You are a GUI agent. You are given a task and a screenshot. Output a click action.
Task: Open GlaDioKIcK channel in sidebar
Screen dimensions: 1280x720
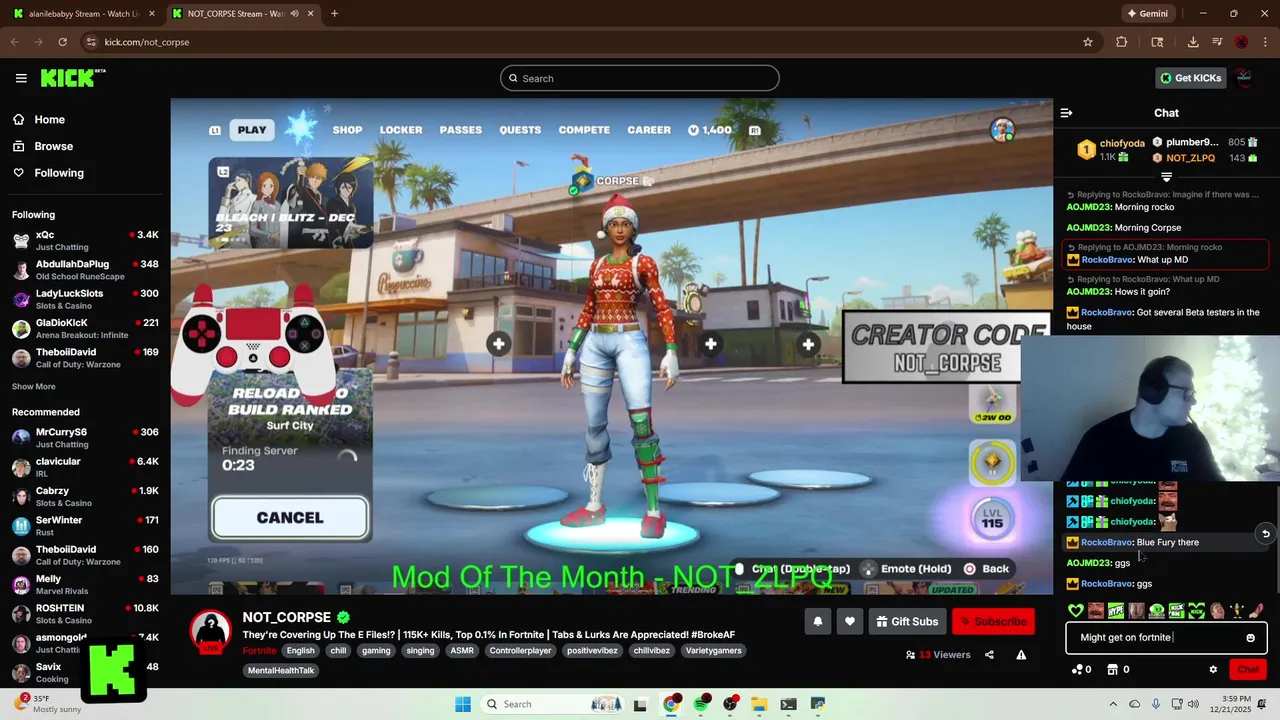coord(85,328)
